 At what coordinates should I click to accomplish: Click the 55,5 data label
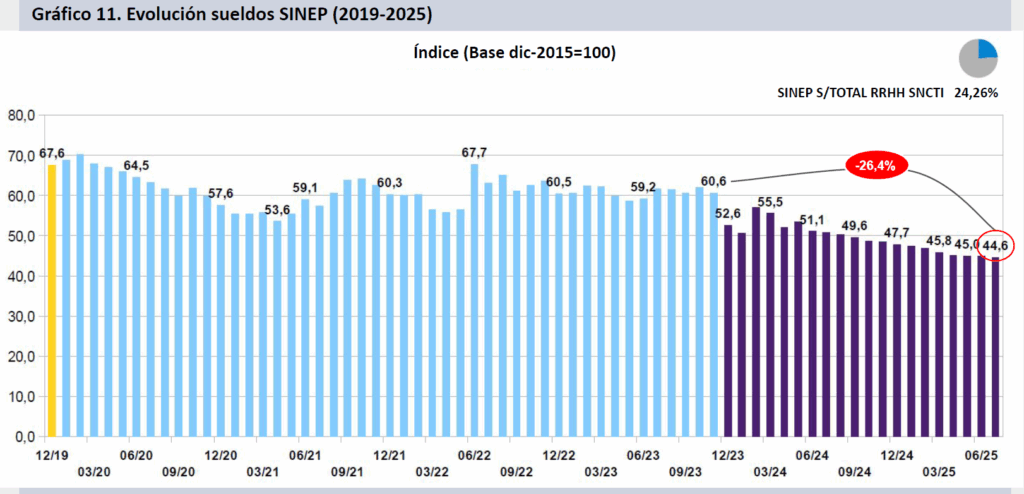pos(770,202)
